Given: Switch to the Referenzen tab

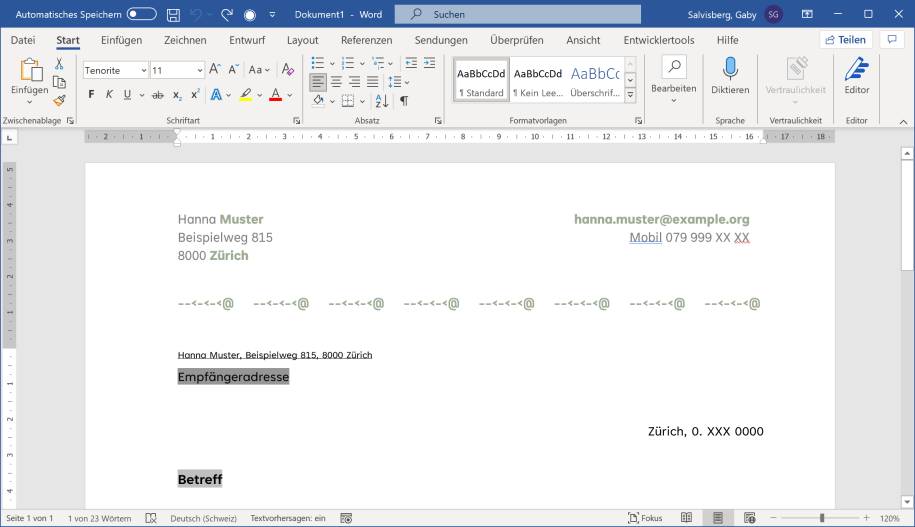Looking at the screenshot, I should tap(366, 40).
